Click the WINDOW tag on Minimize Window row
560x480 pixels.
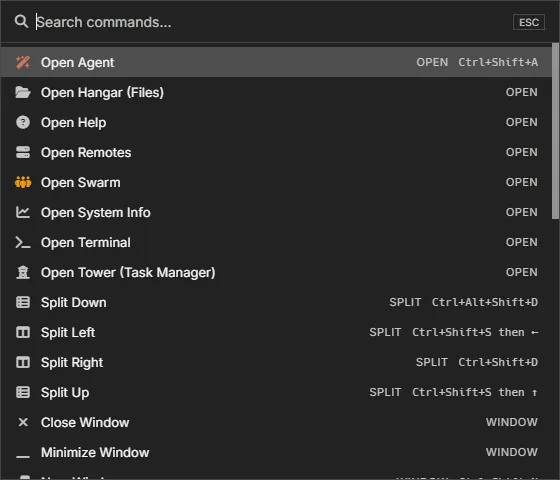pos(511,452)
